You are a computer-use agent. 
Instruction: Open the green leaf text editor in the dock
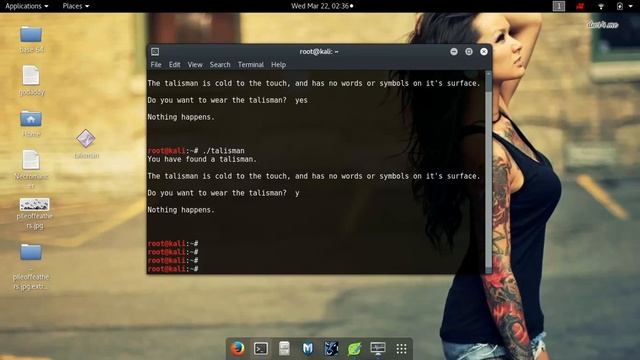tap(354, 349)
